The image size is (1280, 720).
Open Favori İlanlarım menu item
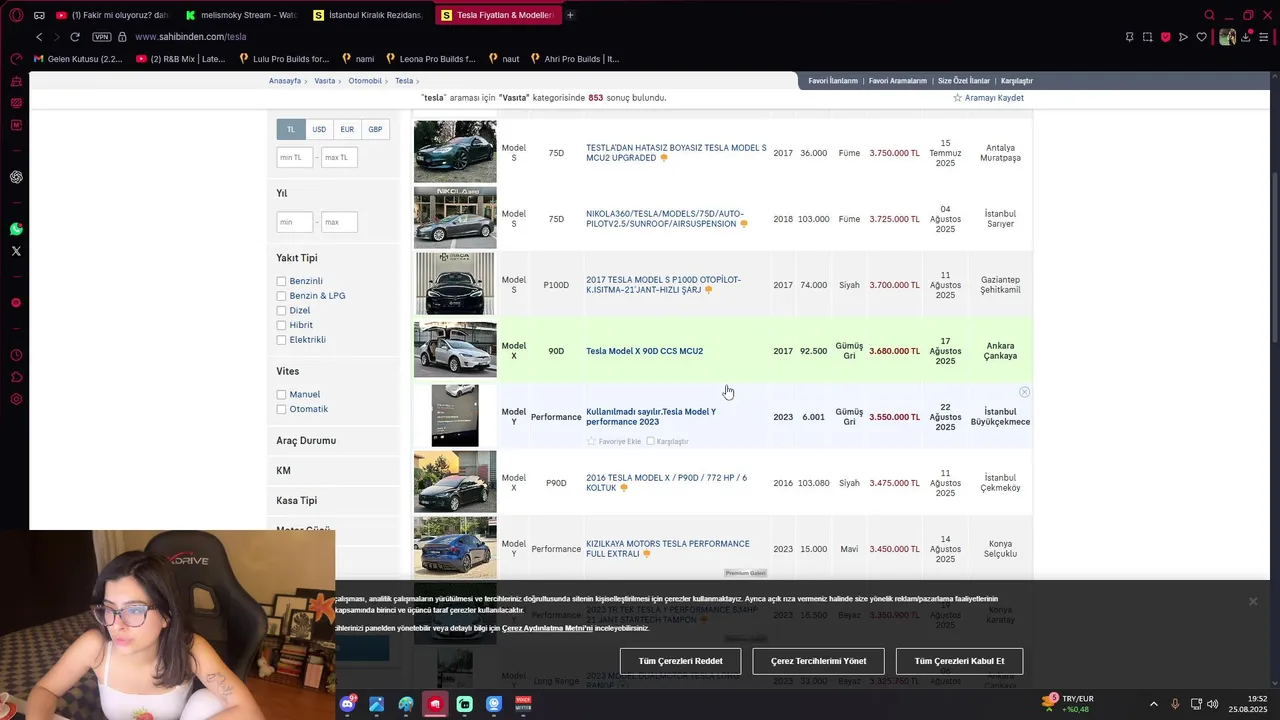pyautogui.click(x=833, y=81)
